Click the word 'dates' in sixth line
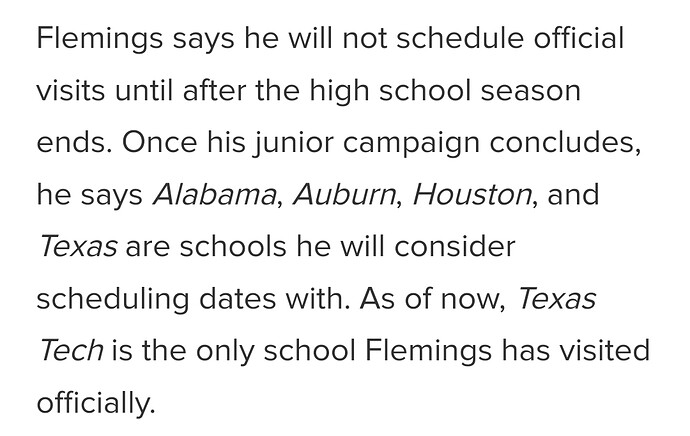This screenshot has width=690, height=436. tap(237, 299)
